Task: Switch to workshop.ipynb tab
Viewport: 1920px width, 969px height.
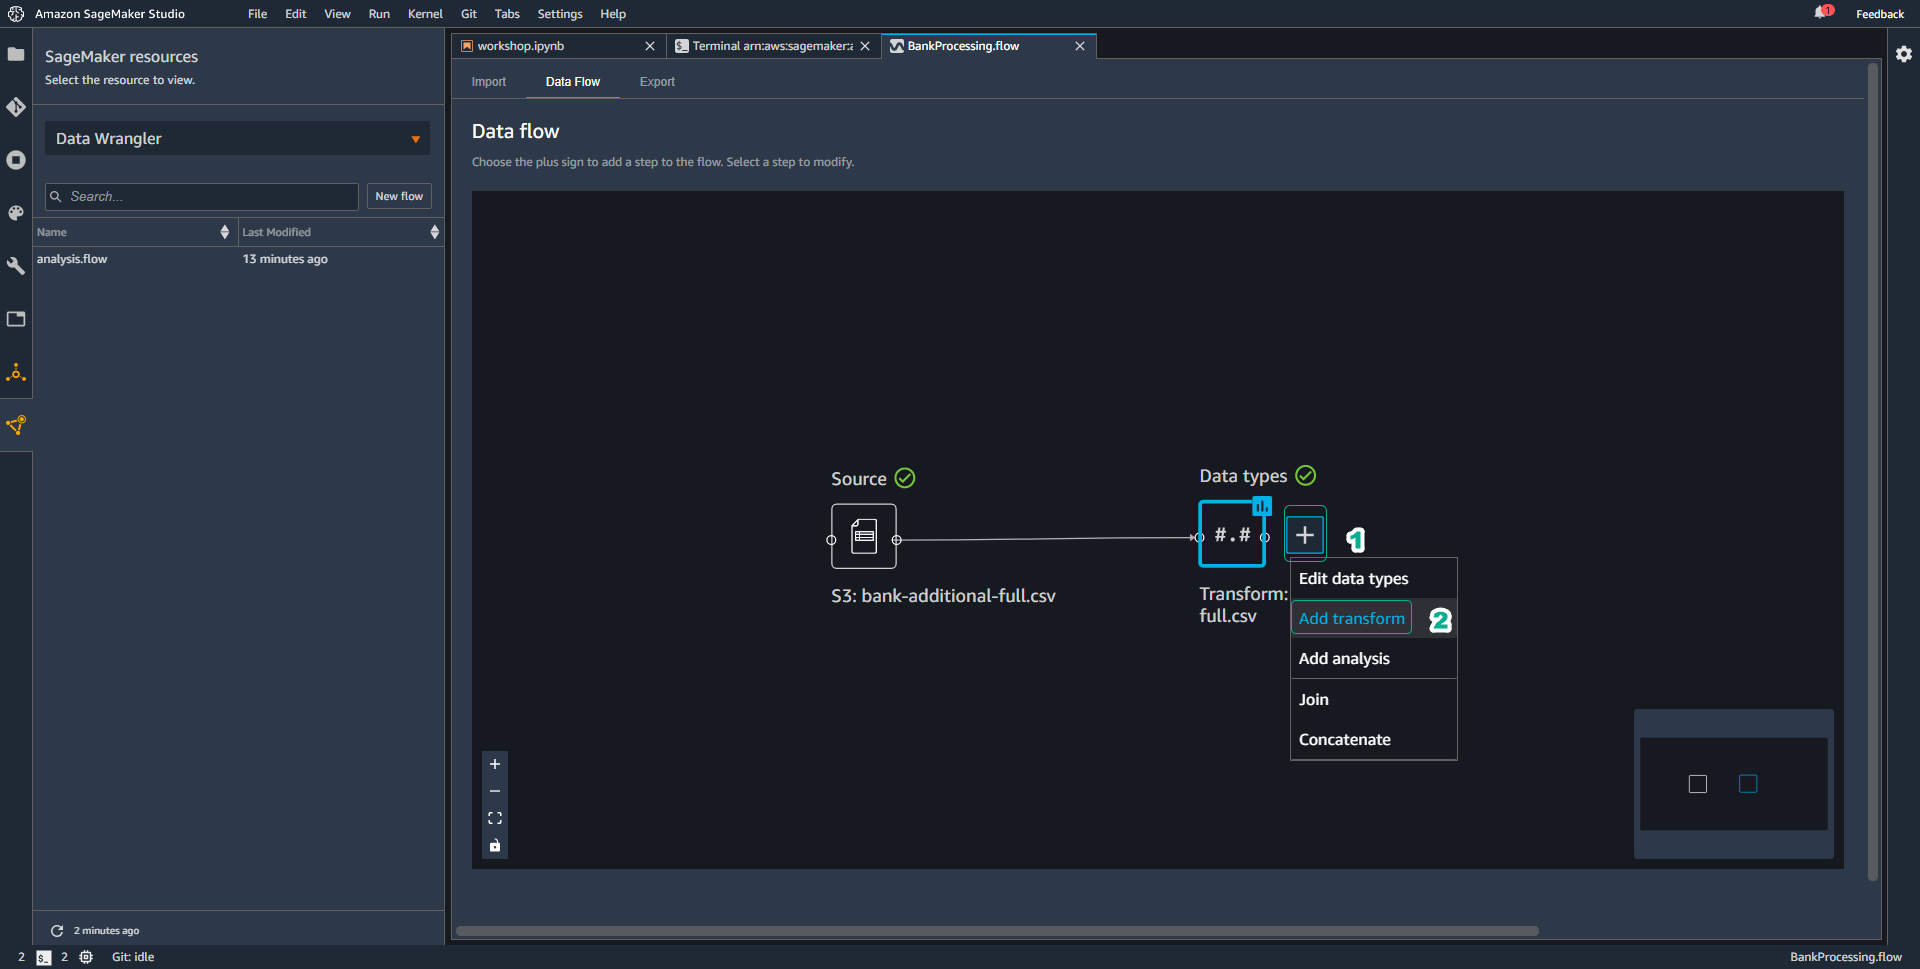Action: tap(556, 46)
